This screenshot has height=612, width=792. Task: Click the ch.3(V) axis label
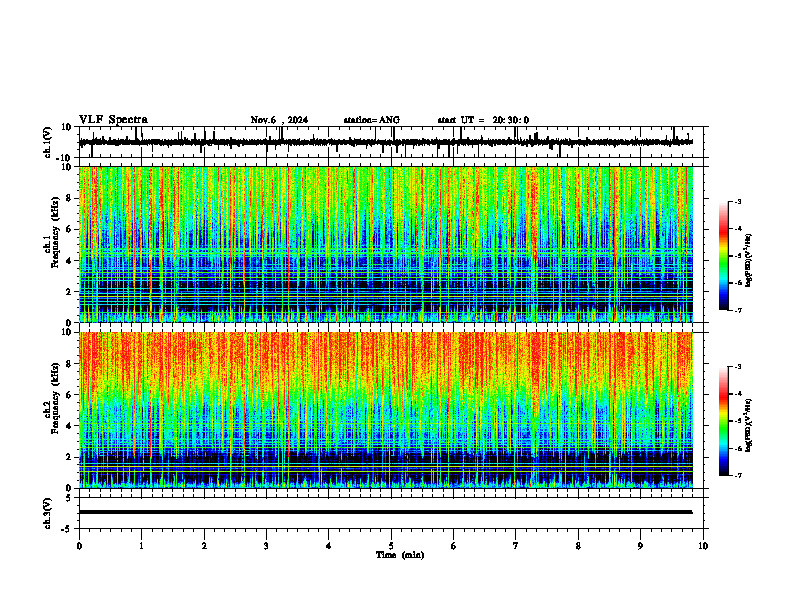pos(48,513)
